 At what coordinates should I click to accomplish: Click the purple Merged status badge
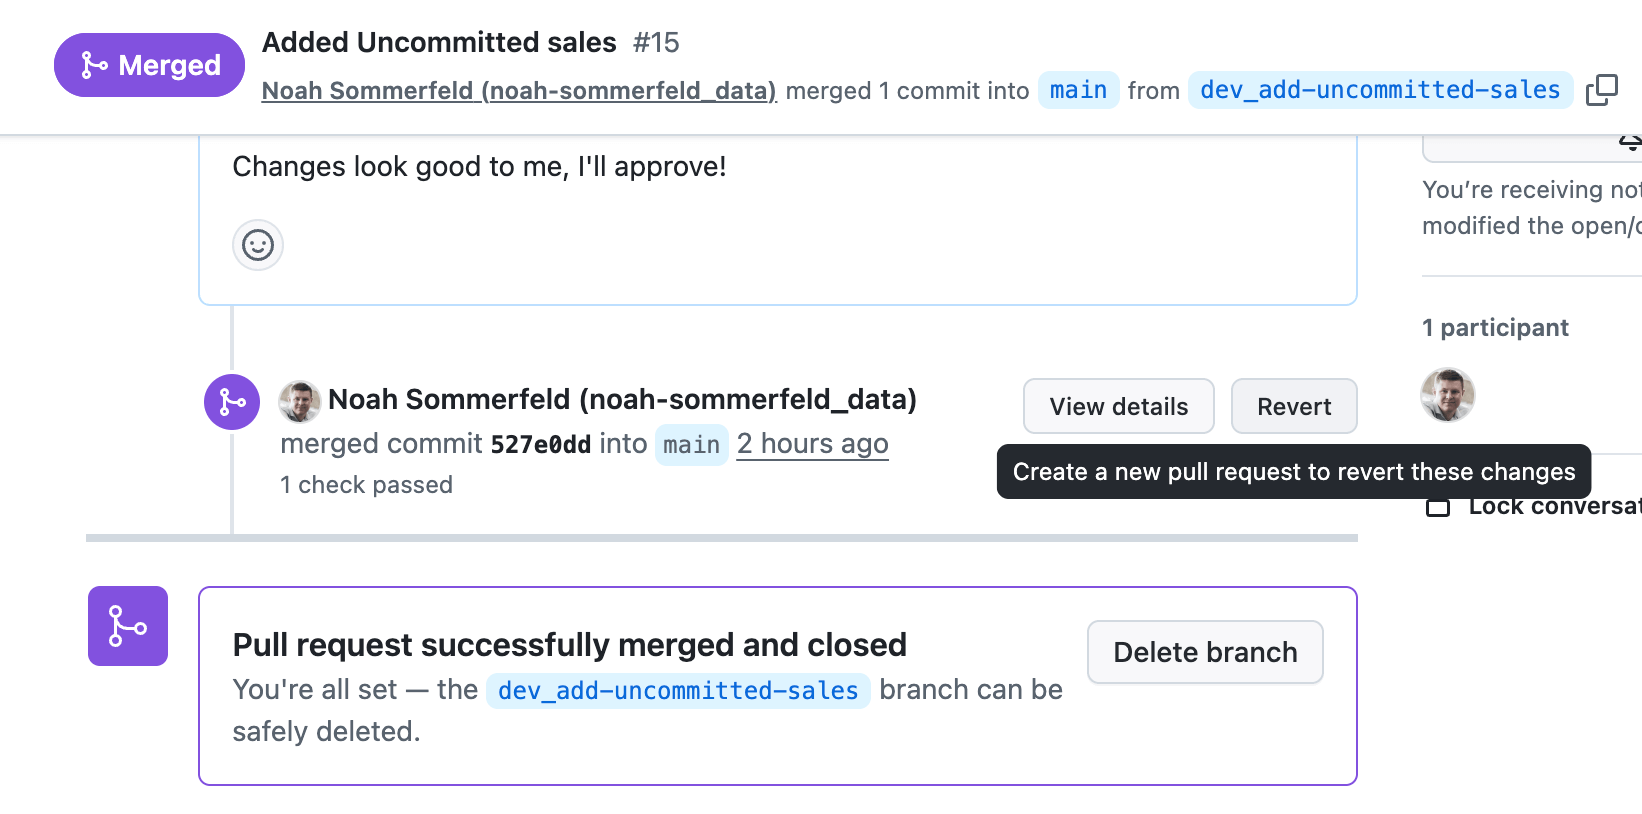(149, 65)
